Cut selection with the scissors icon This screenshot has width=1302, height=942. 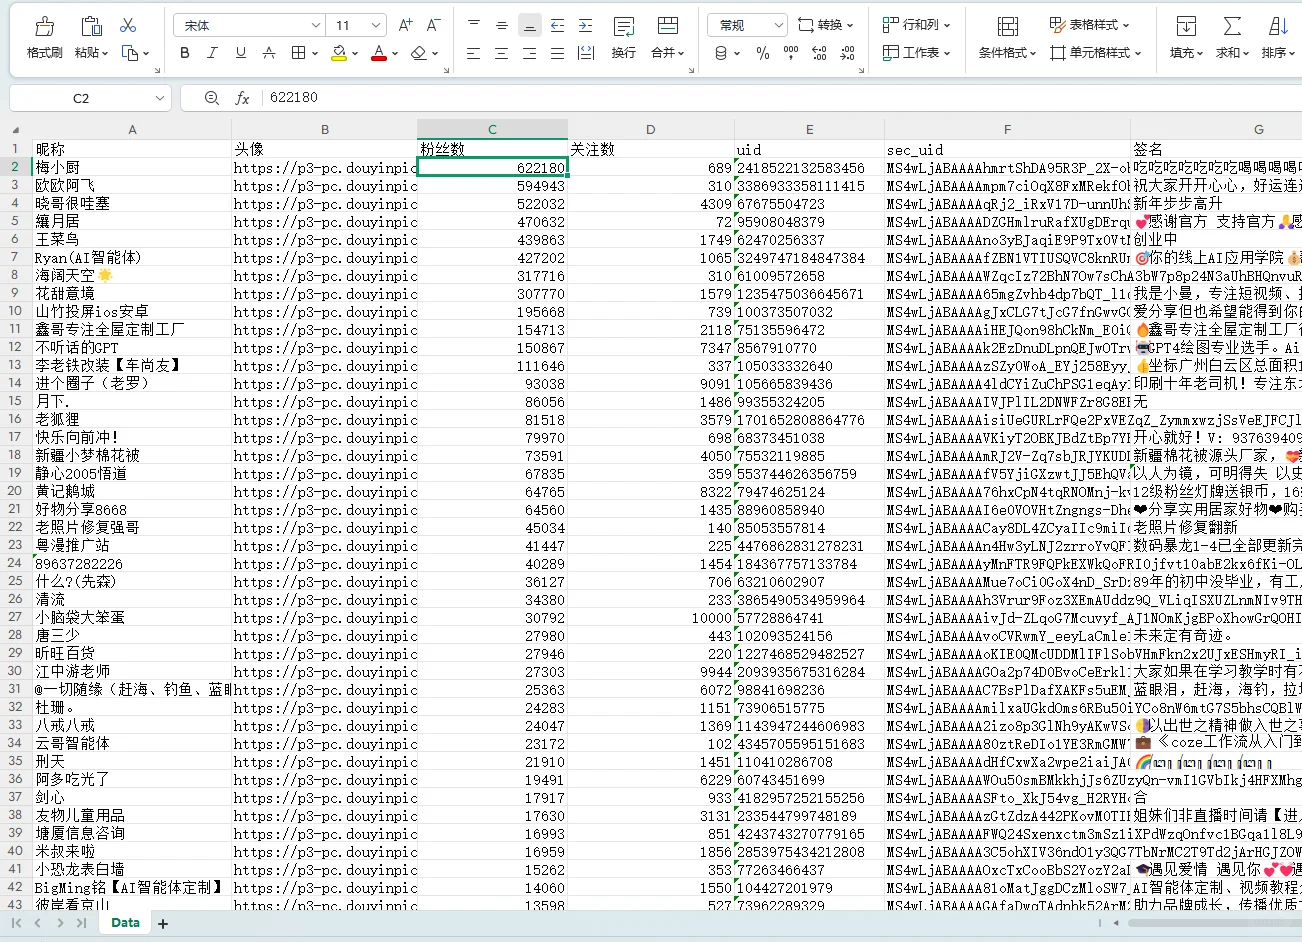pos(128,25)
